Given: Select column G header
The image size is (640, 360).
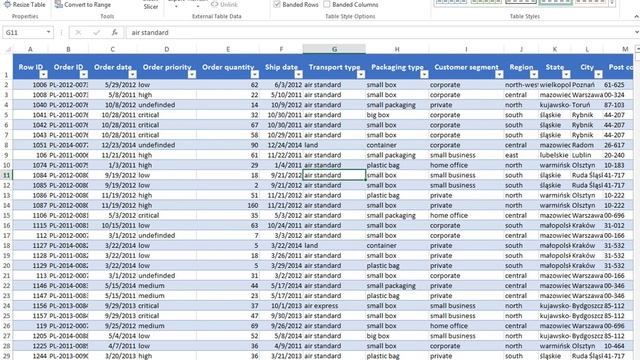Looking at the screenshot, I should coord(334,49).
